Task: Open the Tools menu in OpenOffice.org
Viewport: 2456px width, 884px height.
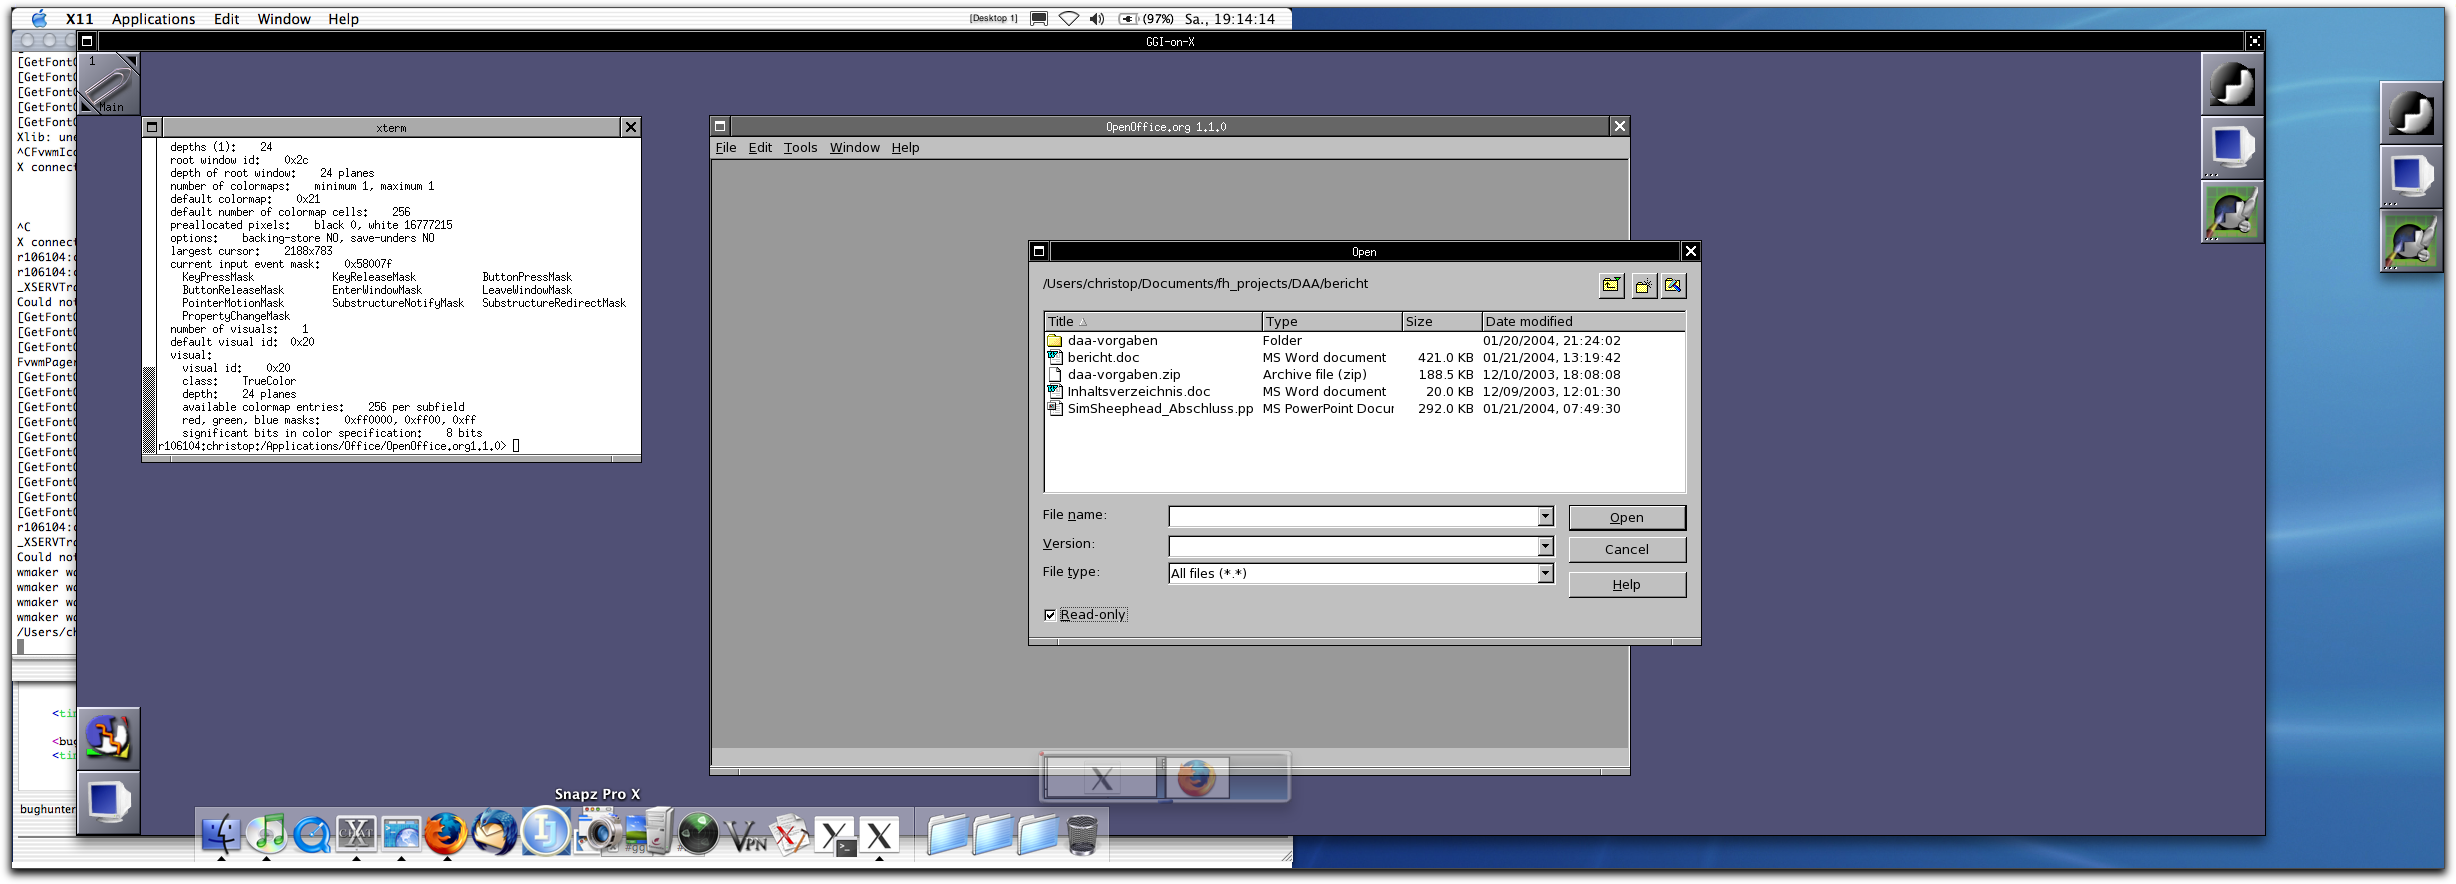Action: [x=800, y=147]
